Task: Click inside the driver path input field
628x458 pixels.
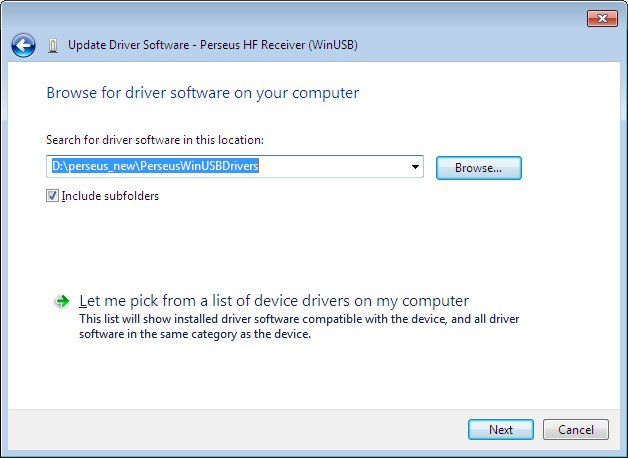Action: (x=235, y=167)
